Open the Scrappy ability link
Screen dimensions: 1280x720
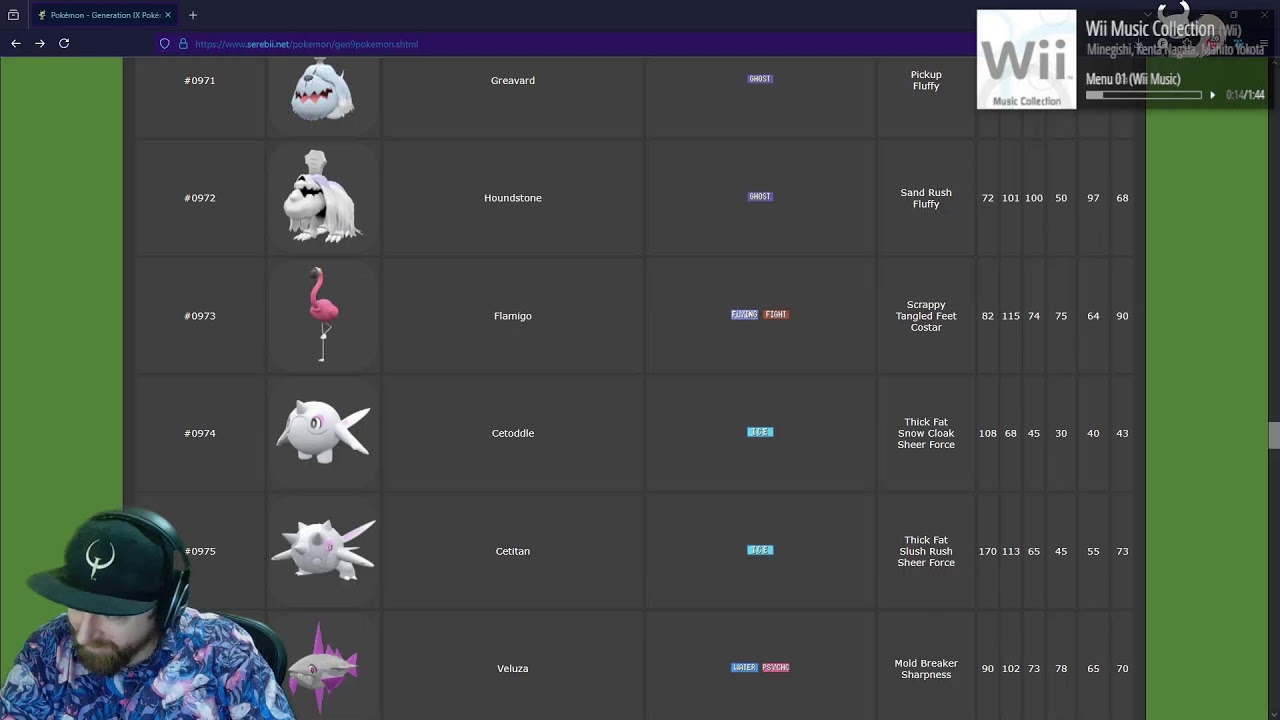tap(926, 305)
